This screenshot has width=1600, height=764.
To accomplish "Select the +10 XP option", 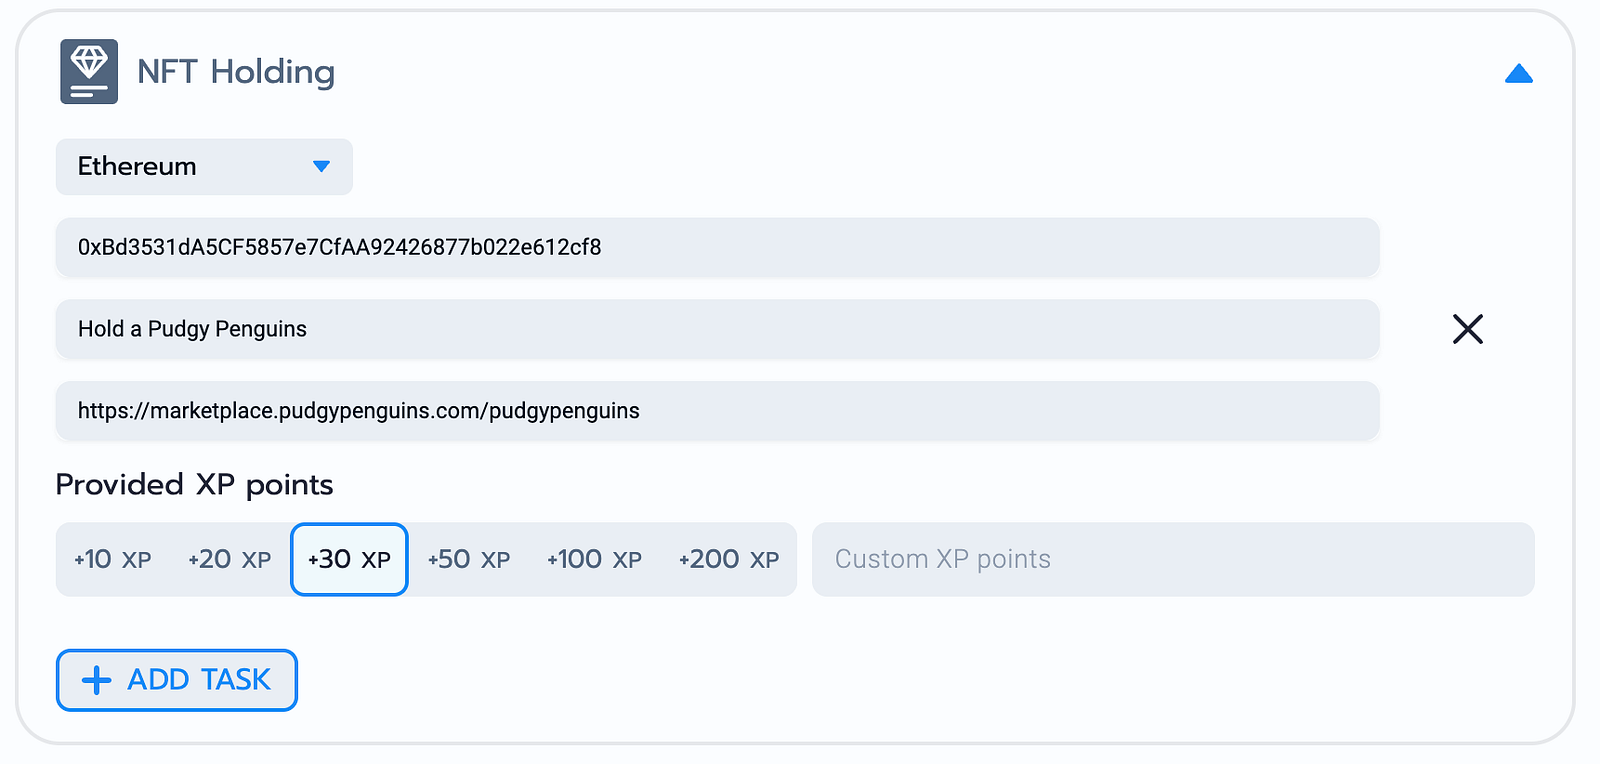I will [x=113, y=559].
